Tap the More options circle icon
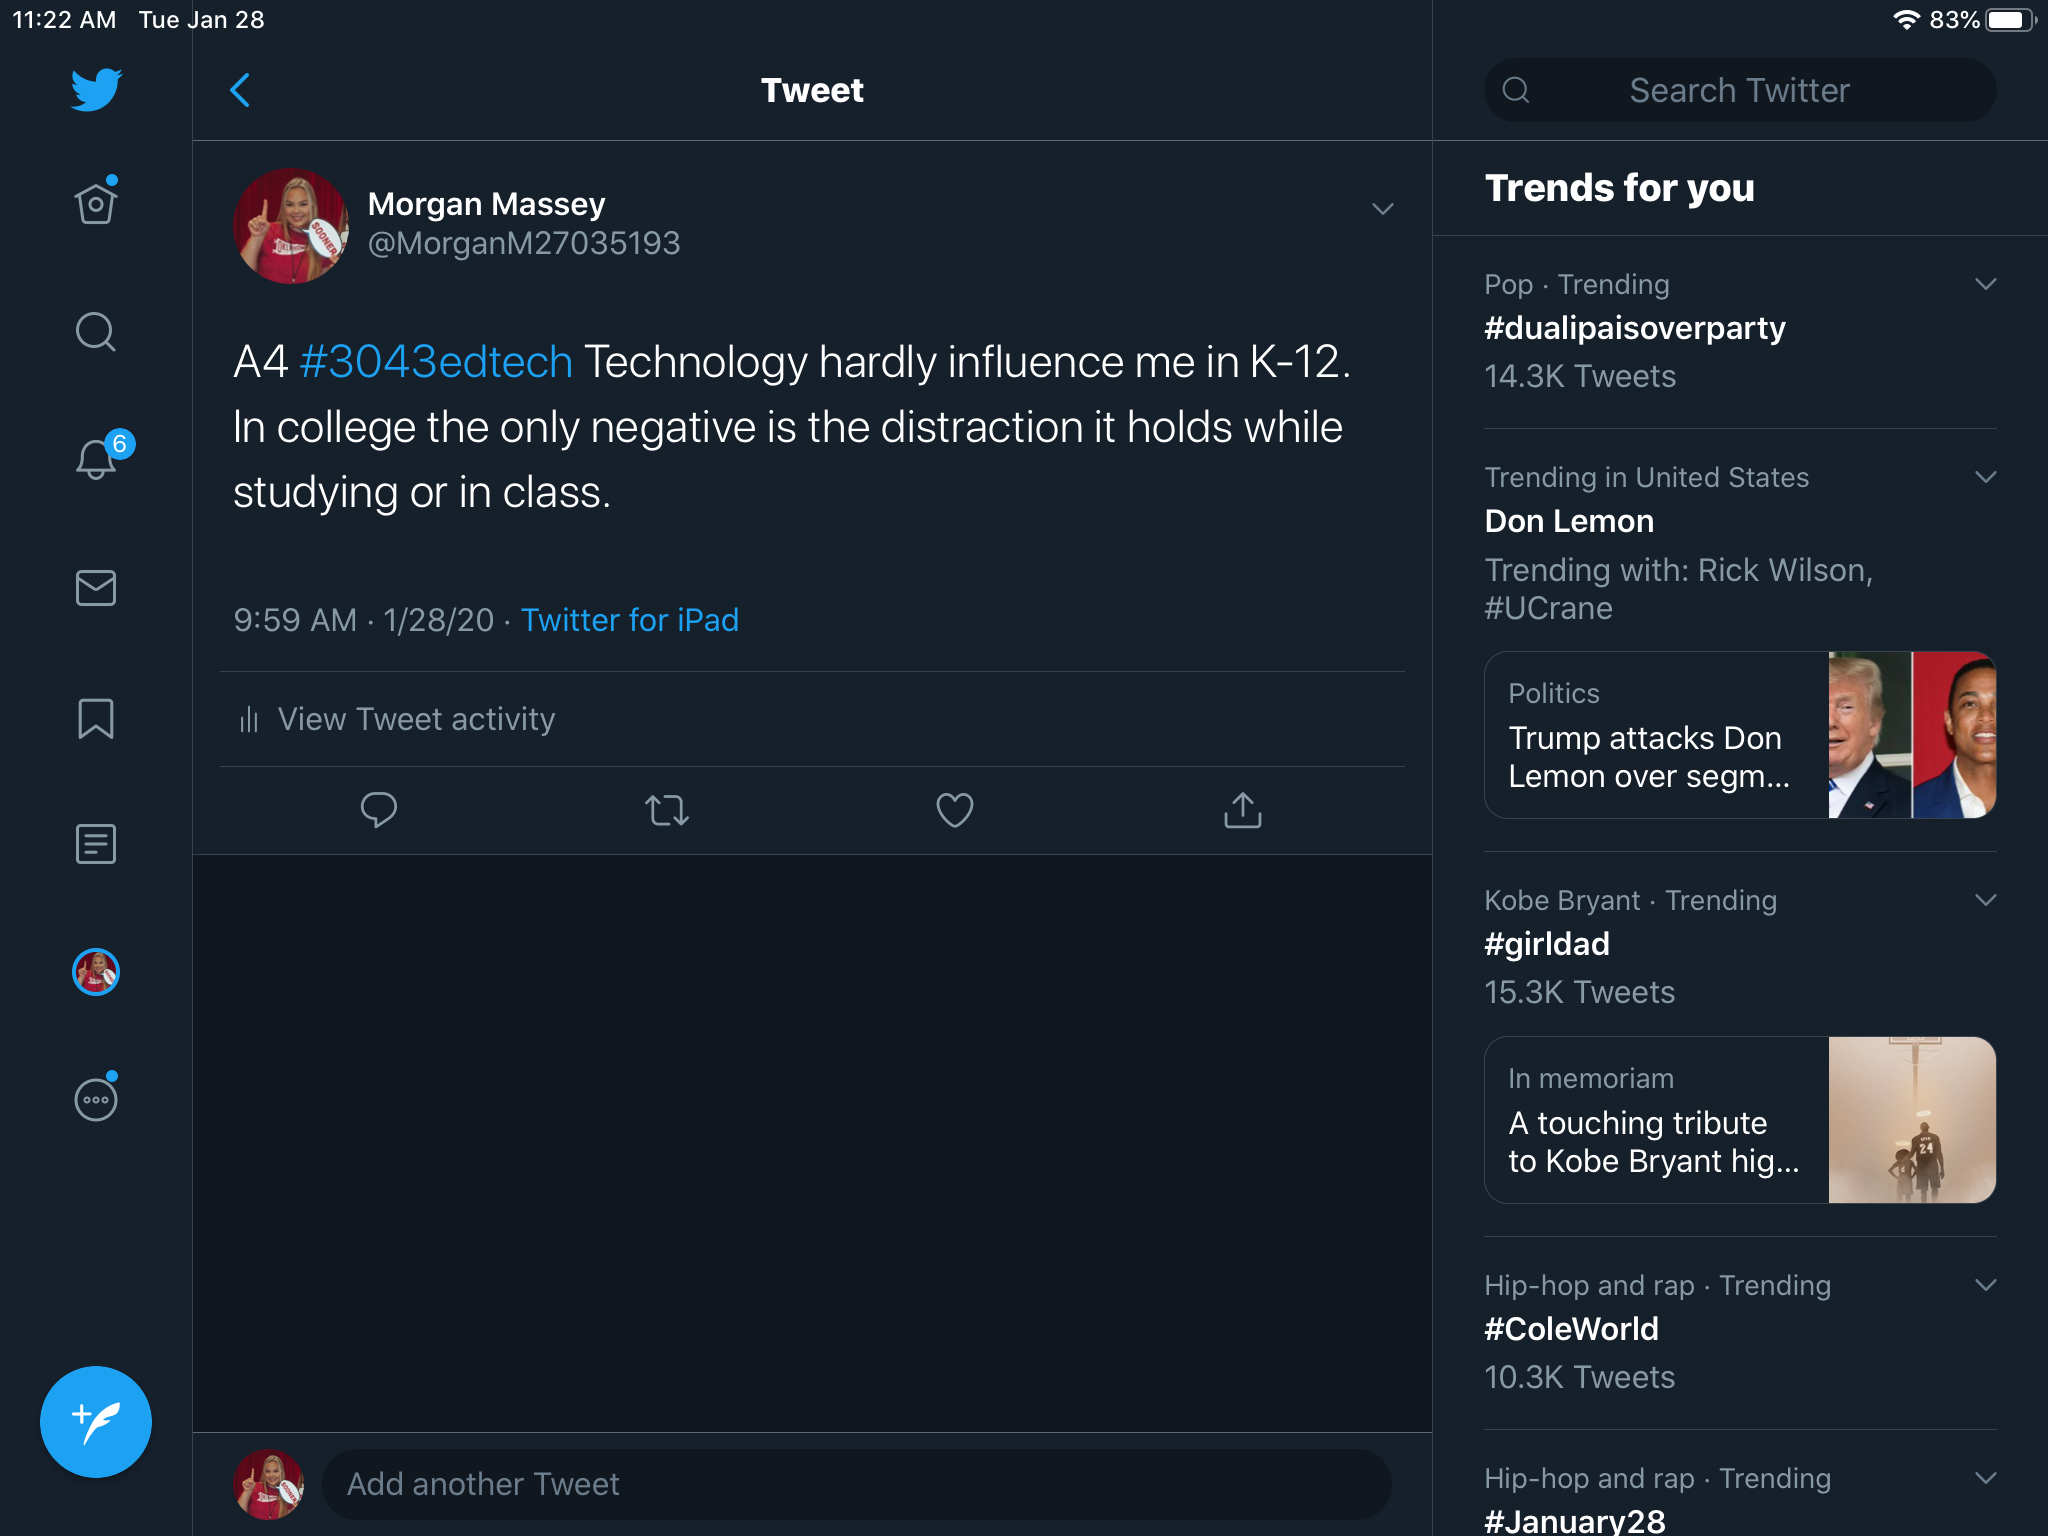The image size is (2048, 1536). tap(96, 1099)
